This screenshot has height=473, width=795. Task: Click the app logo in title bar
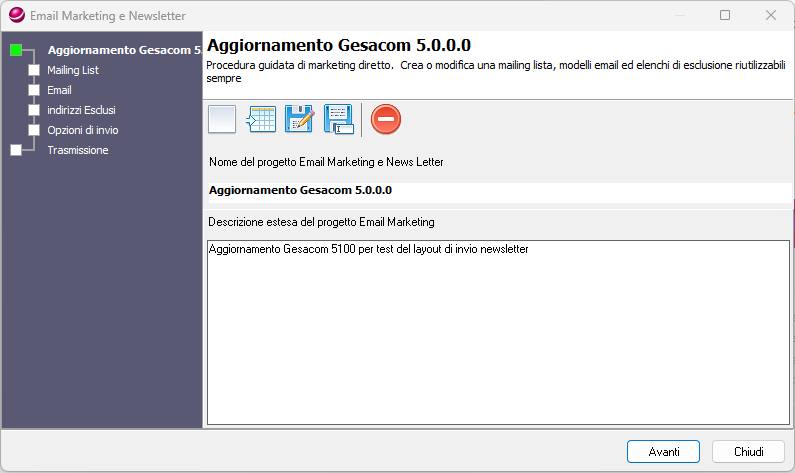pyautogui.click(x=17, y=16)
